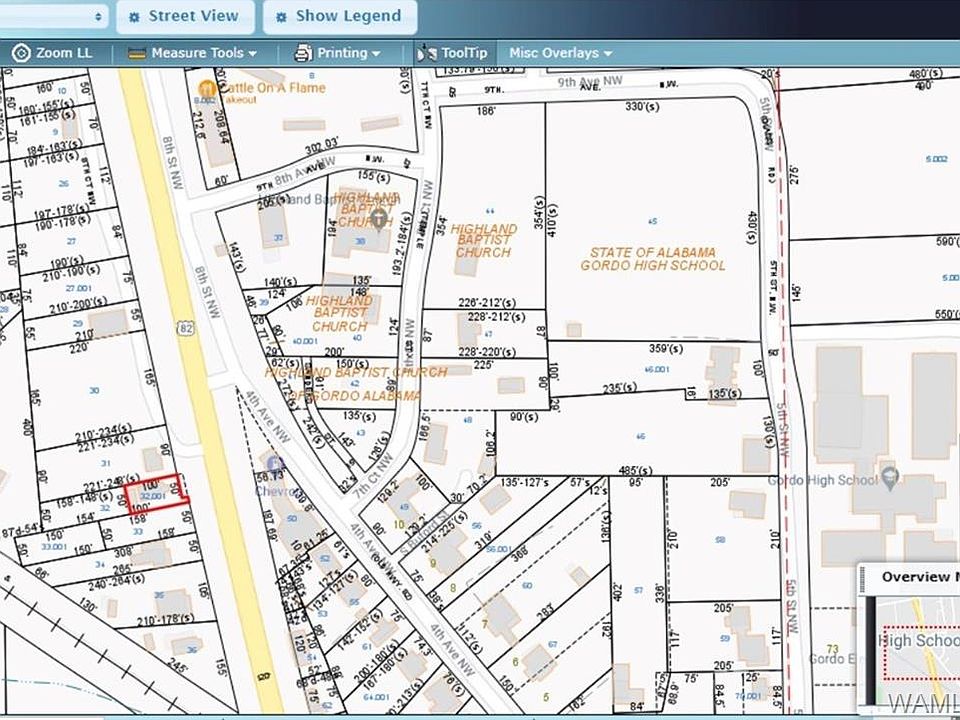Click the Gordo High School map pin
The height and width of the screenshot is (720, 960).
(x=891, y=478)
